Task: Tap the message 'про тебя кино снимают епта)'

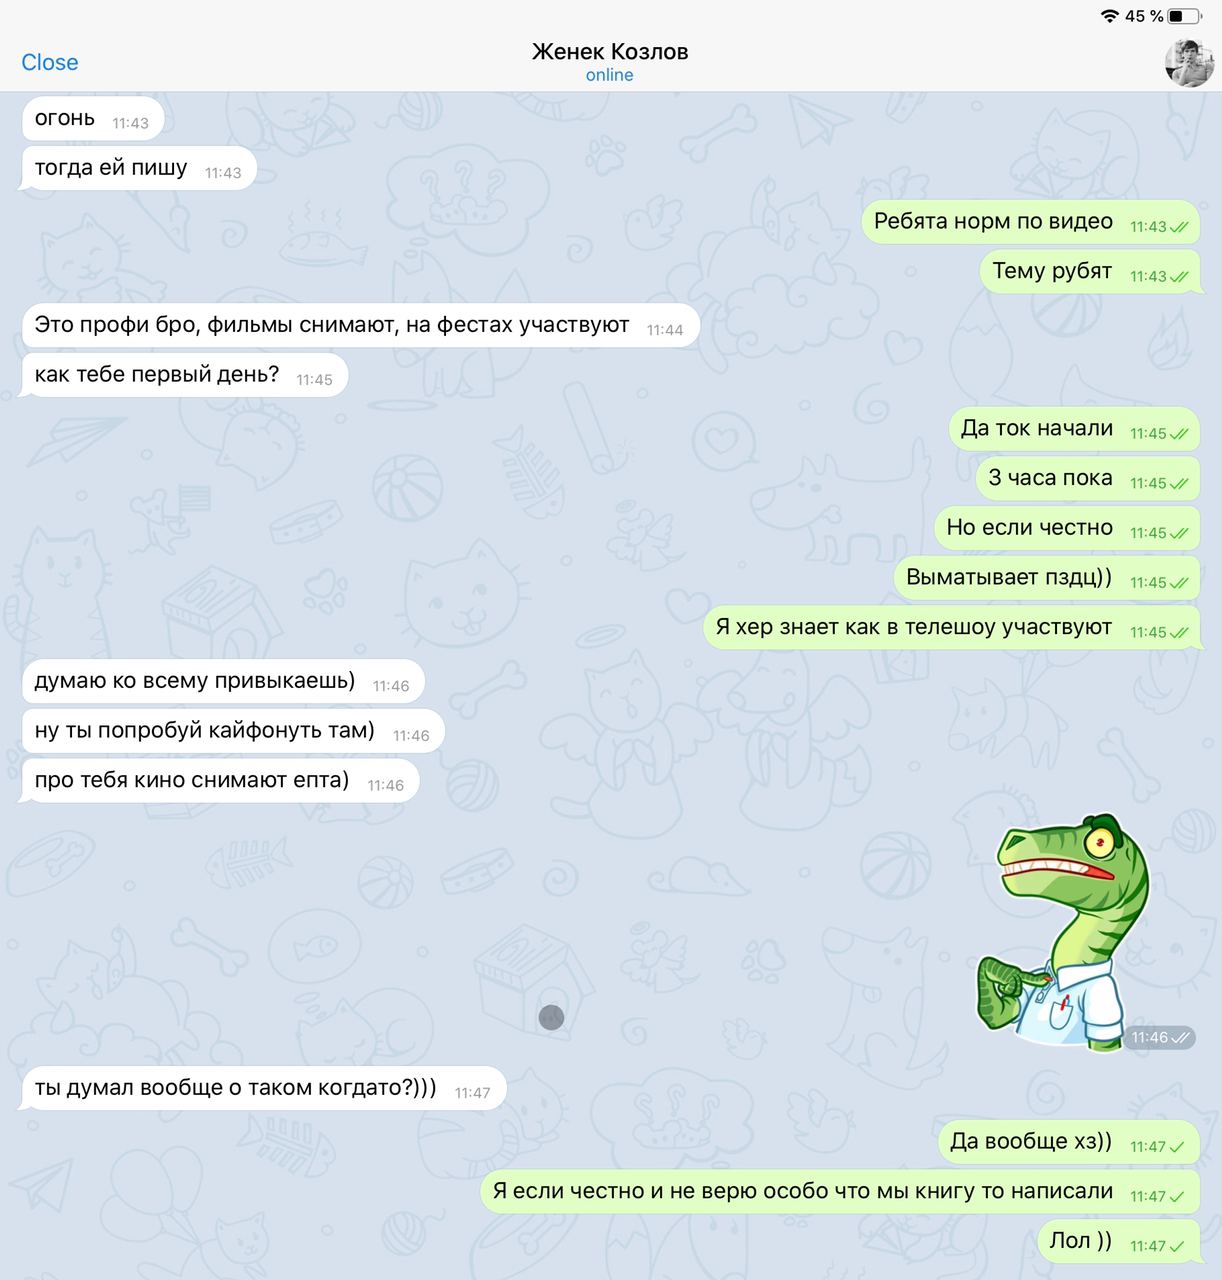Action: [220, 780]
